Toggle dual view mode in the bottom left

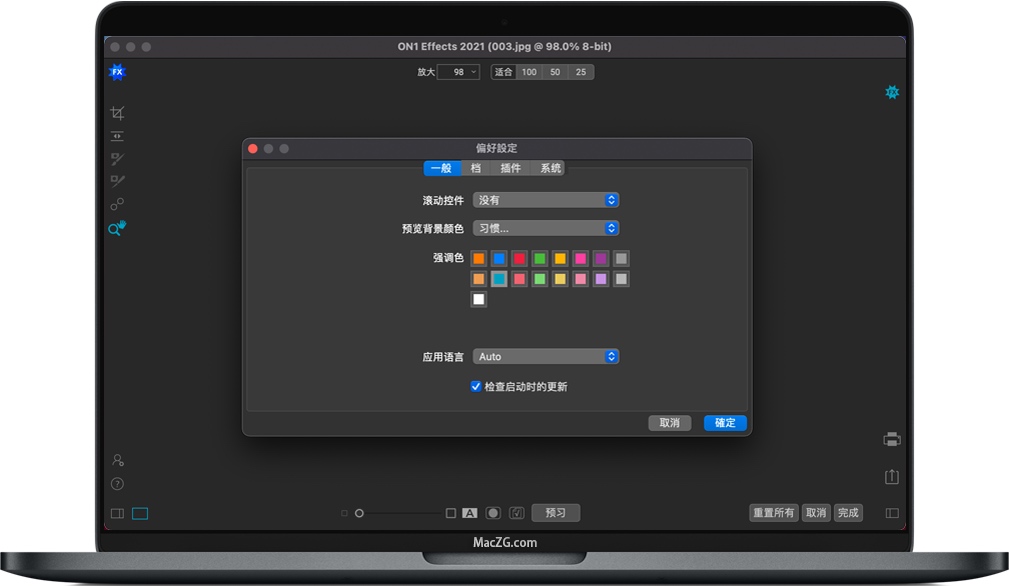[x=116, y=512]
